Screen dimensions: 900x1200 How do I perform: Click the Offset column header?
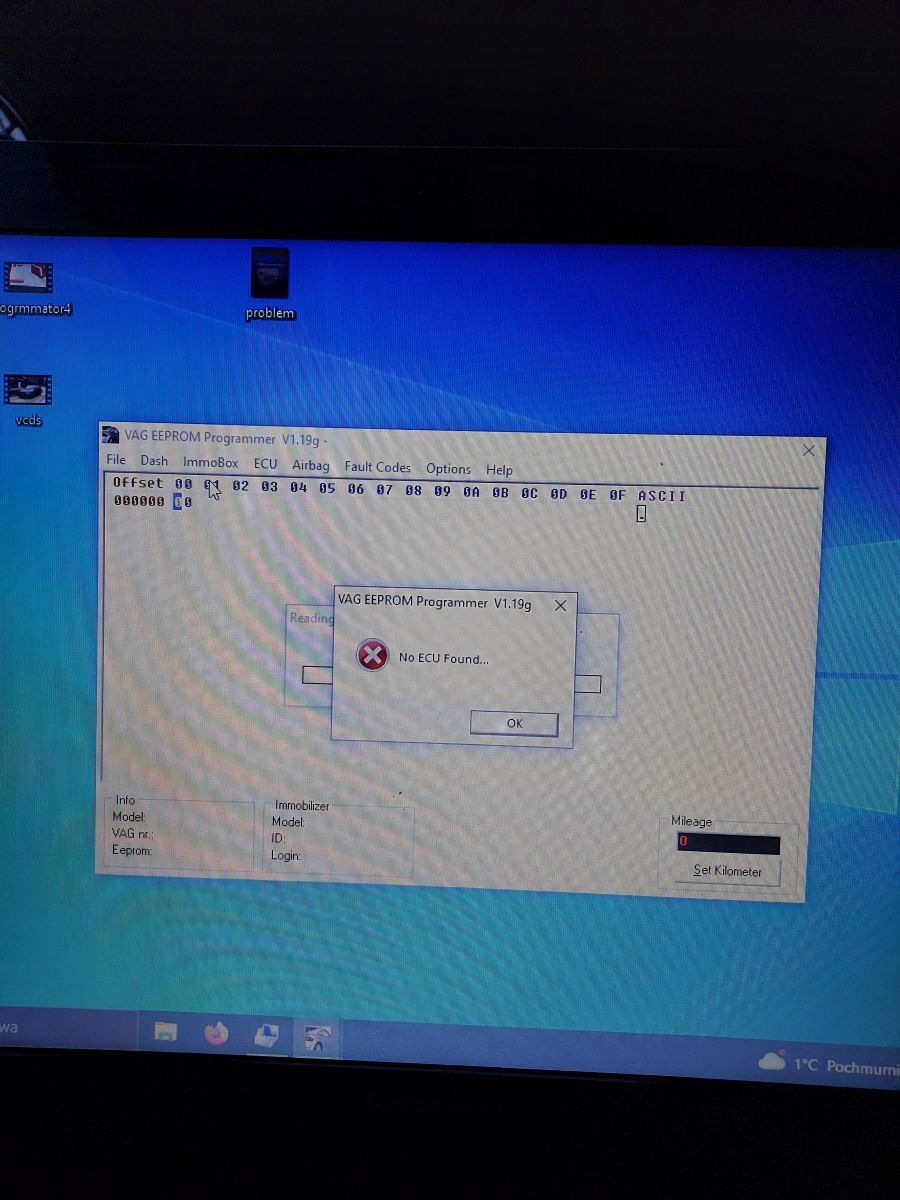tap(138, 483)
